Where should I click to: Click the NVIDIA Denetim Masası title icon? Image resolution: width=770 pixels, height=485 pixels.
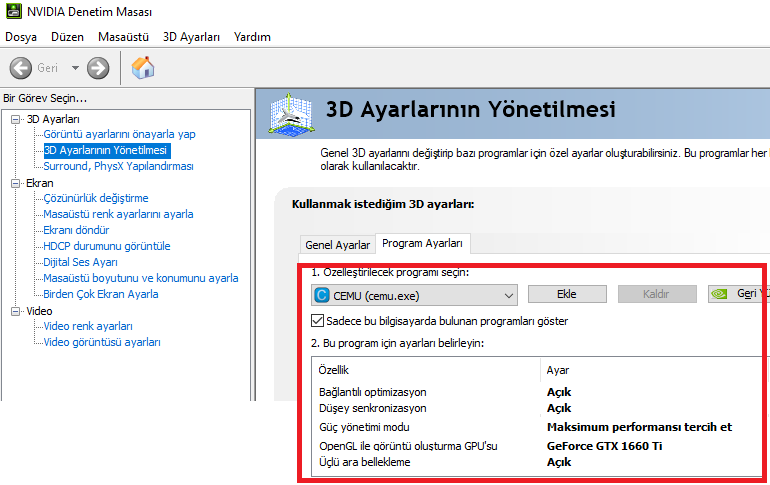tap(14, 11)
